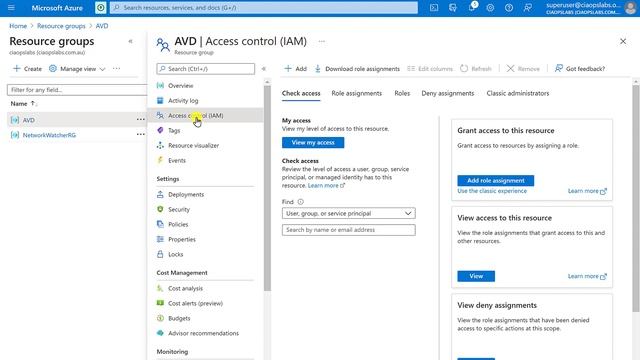This screenshot has height=360, width=640.
Task: Click the Add toolbar button
Action: pyautogui.click(x=296, y=69)
